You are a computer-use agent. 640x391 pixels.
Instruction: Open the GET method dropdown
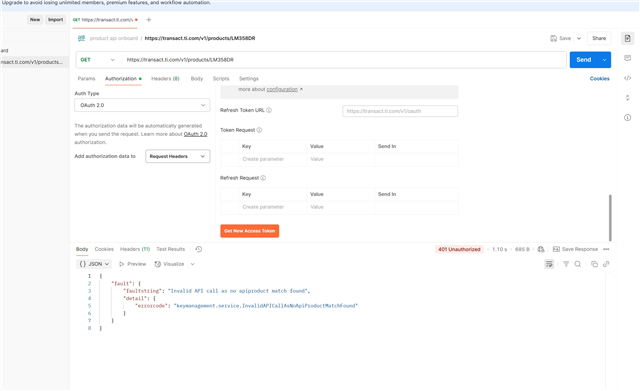(98, 60)
